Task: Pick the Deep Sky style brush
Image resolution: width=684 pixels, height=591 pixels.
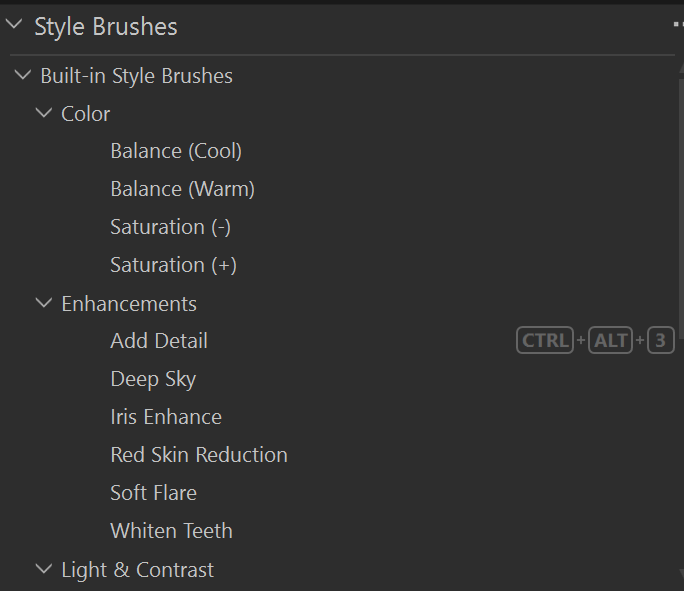Action: coord(153,379)
